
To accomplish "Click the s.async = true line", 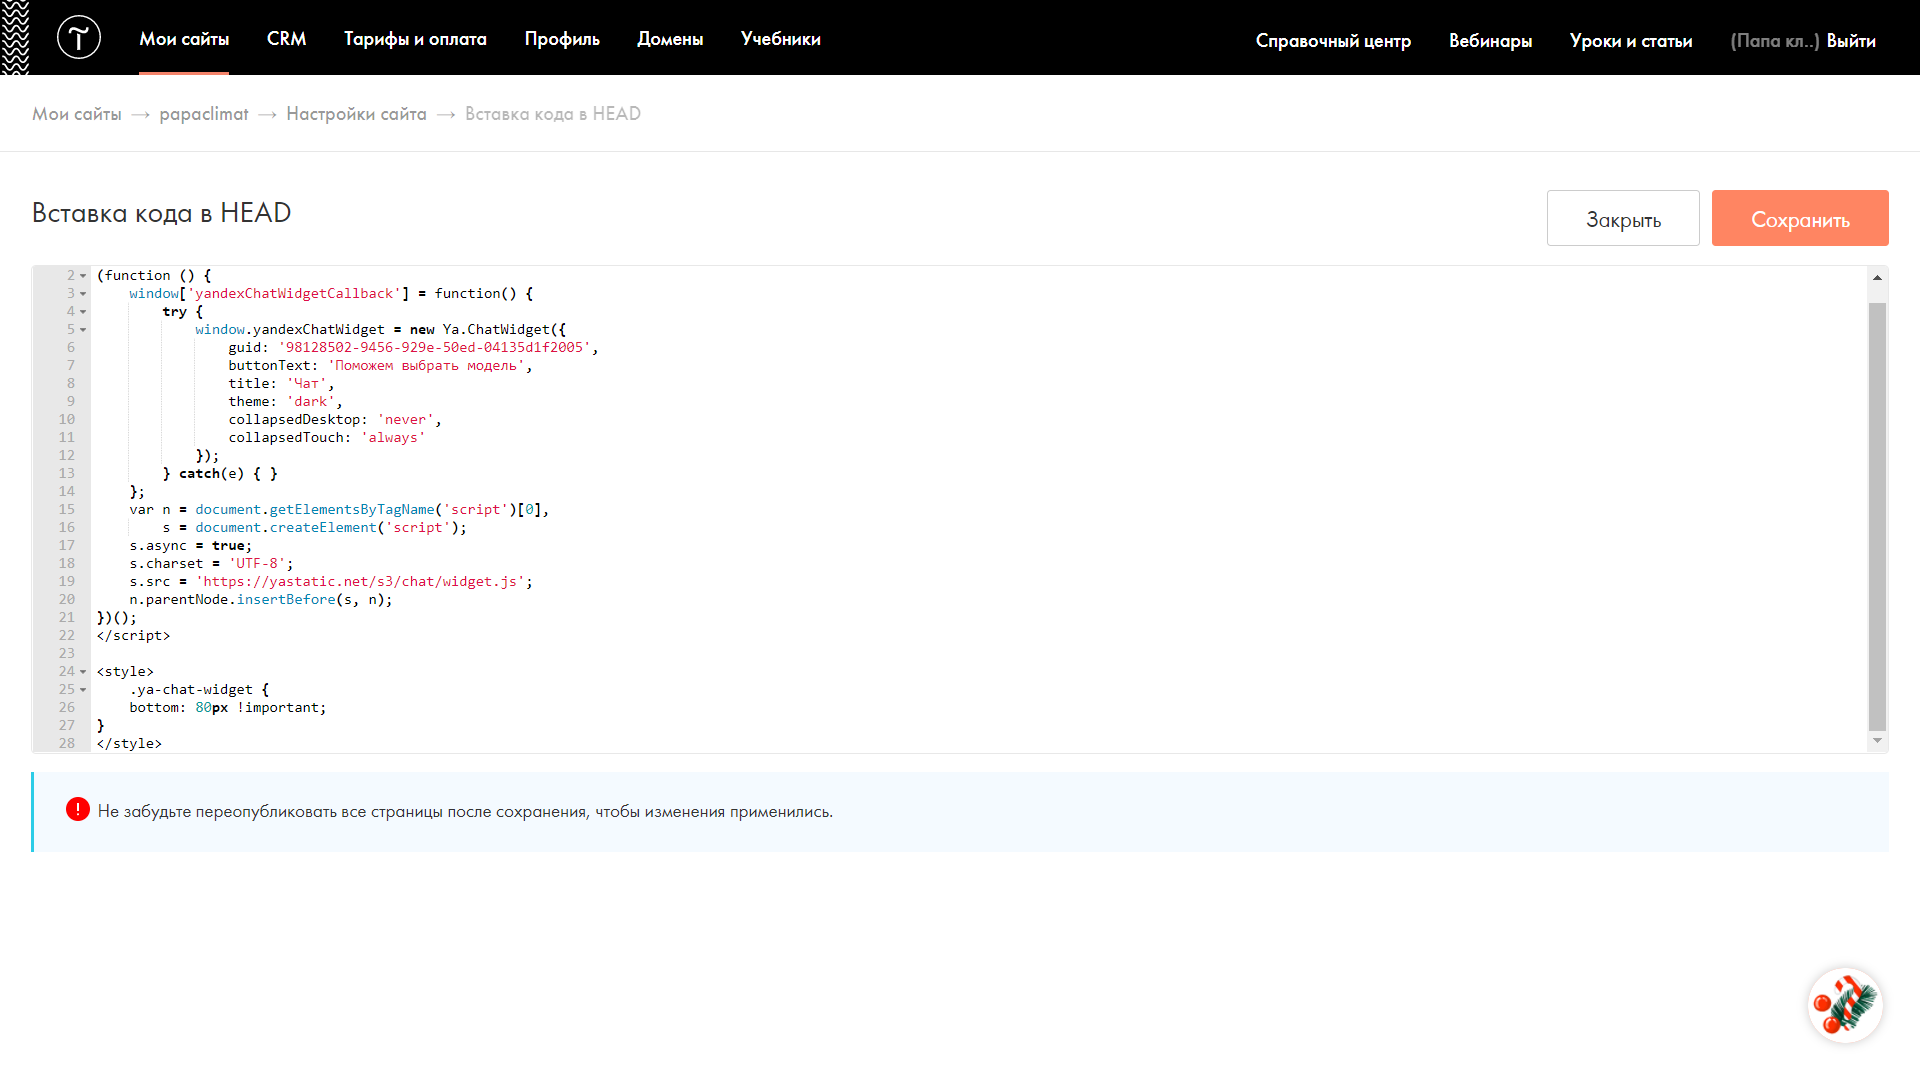I will coord(191,546).
